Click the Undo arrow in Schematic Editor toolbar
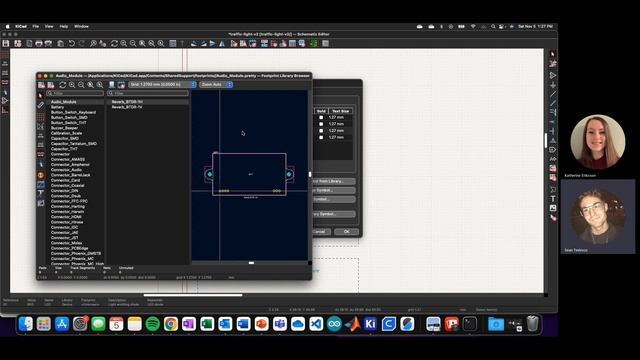The height and width of the screenshot is (360, 640). [71, 43]
